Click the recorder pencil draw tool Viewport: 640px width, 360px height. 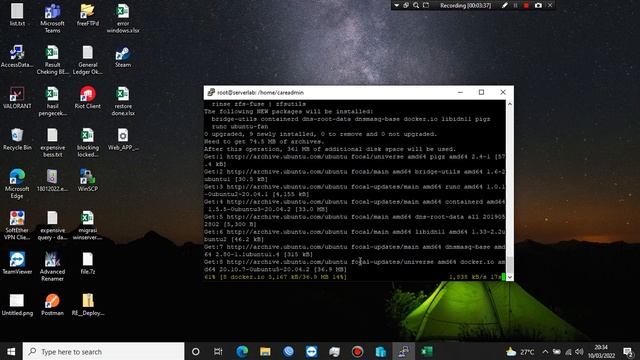(x=505, y=5)
